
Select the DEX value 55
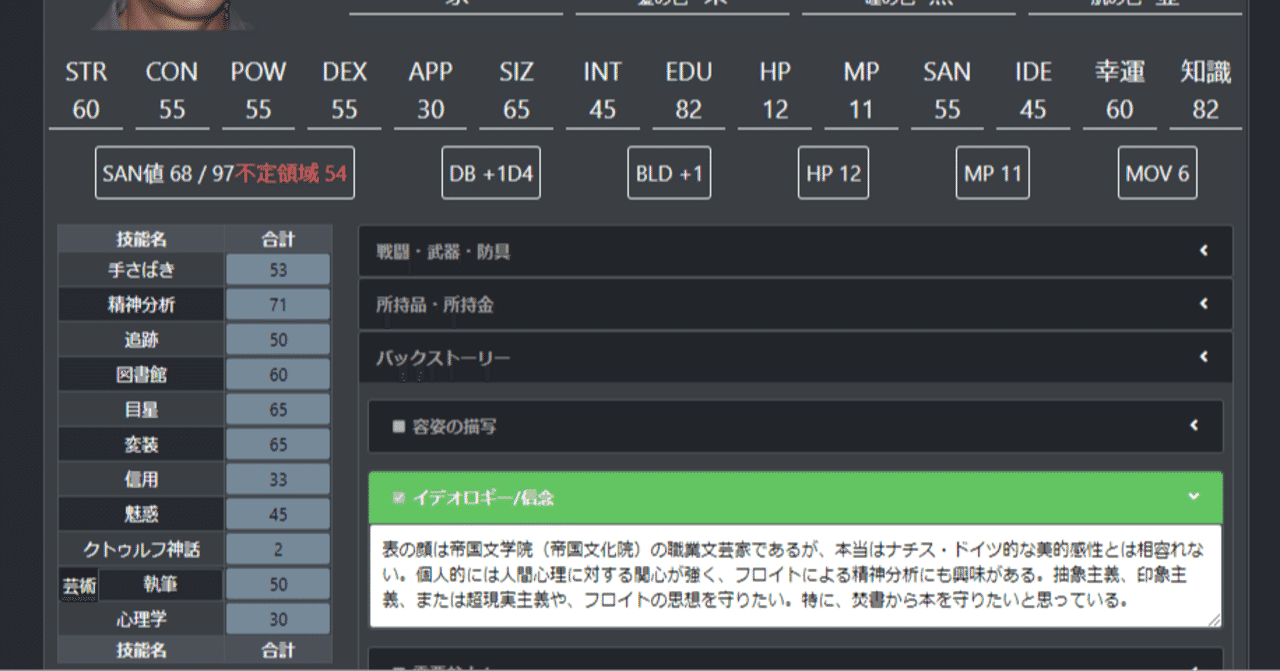[x=344, y=110]
